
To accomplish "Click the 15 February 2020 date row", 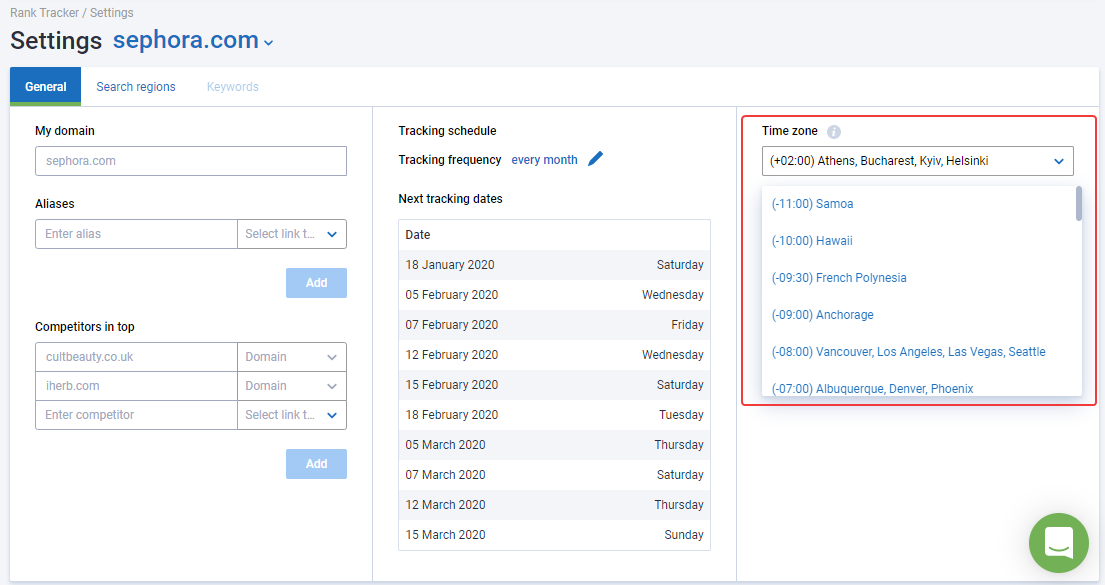I will coord(554,385).
